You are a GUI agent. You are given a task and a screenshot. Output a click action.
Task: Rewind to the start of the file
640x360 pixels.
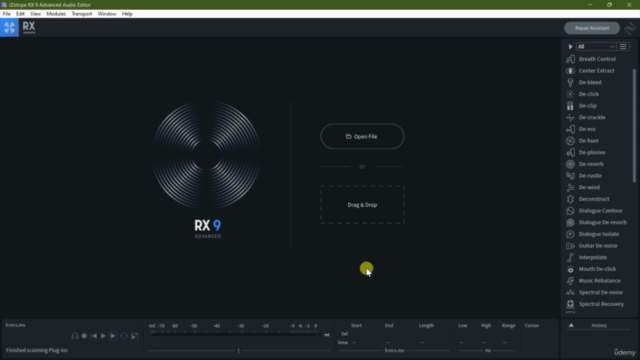(x=94, y=336)
